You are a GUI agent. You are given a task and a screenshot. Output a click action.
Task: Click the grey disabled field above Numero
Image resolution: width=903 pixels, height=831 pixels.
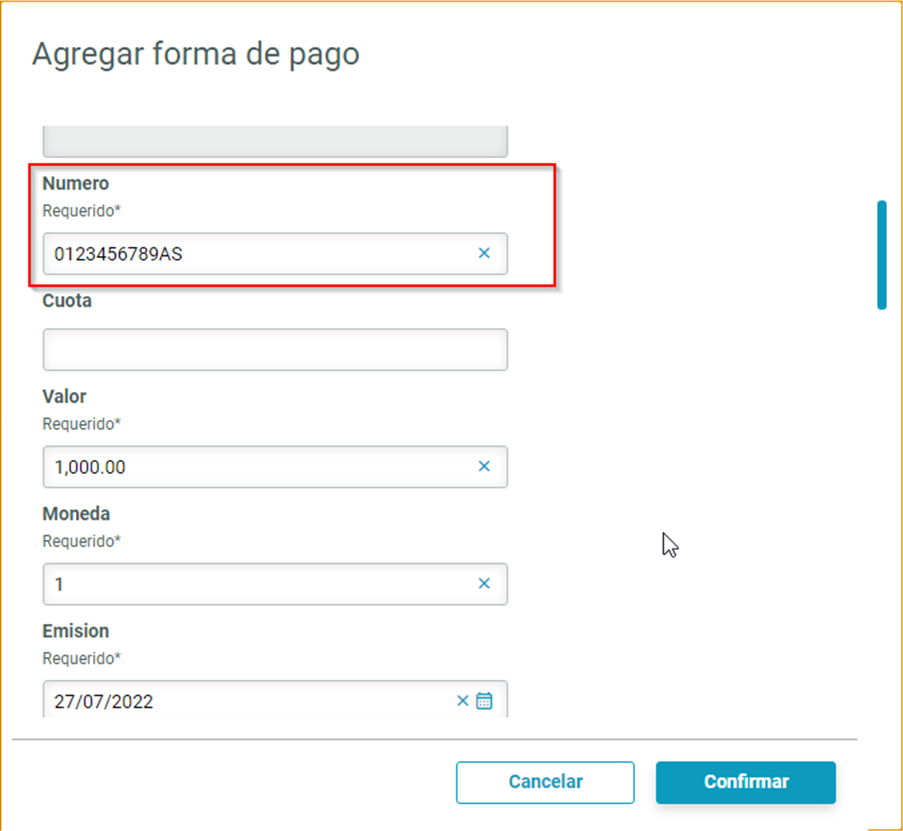pyautogui.click(x=275, y=141)
